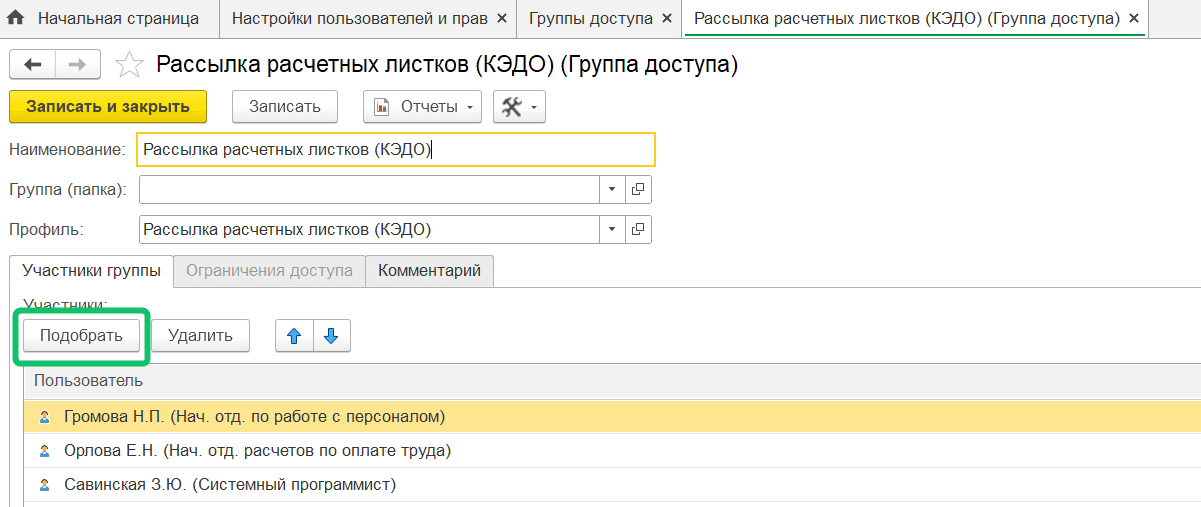Close the Настройки пользователей и прав tab
Screen dimensions: 1201x507
coord(502,19)
